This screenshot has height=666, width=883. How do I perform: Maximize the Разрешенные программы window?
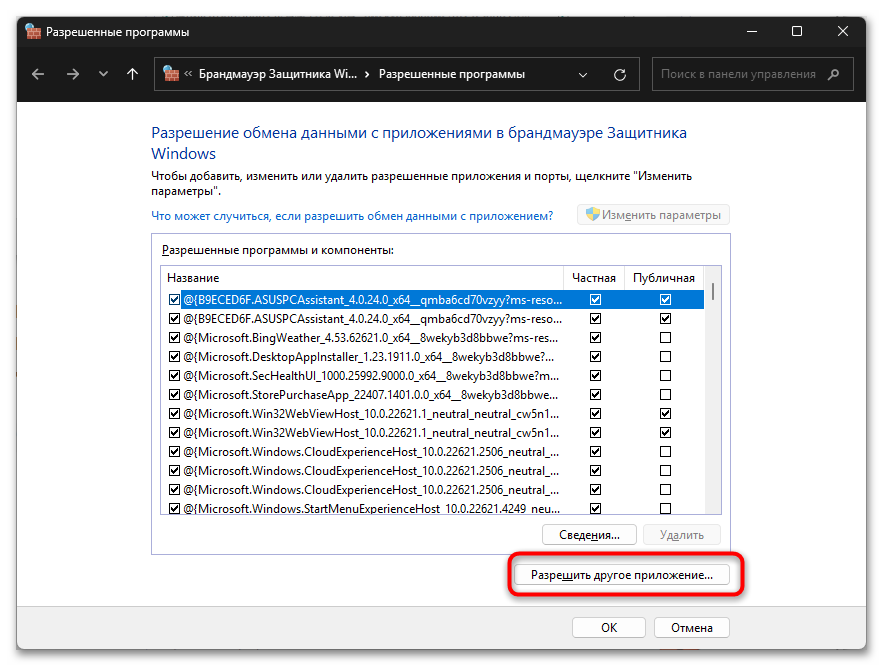click(x=797, y=32)
